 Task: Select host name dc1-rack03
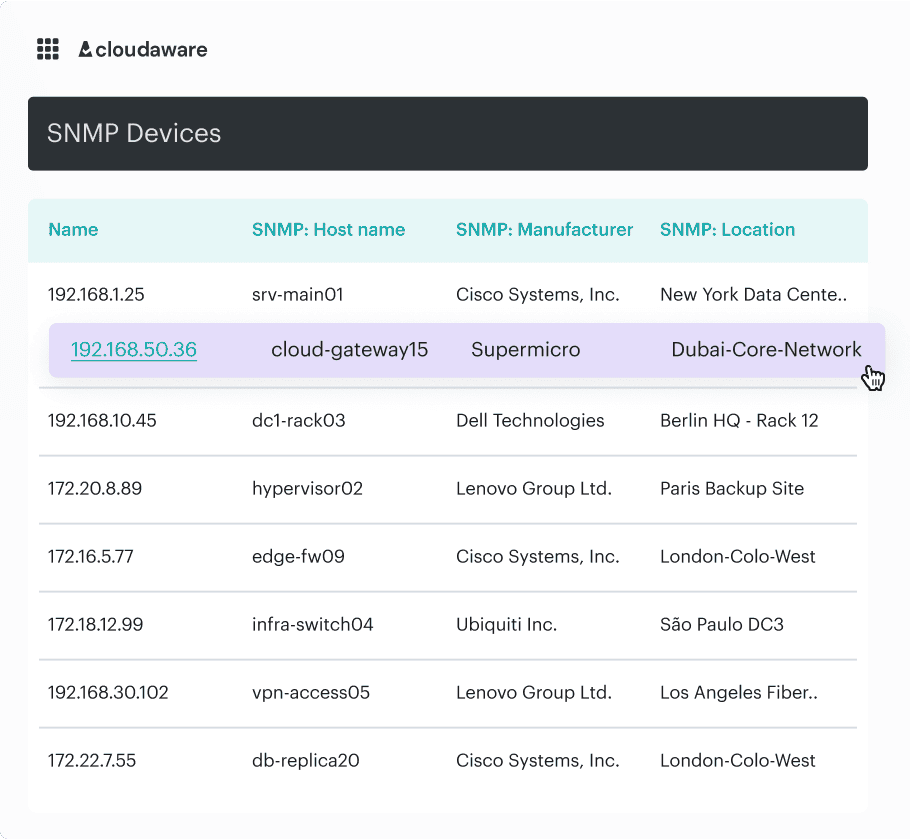click(299, 420)
